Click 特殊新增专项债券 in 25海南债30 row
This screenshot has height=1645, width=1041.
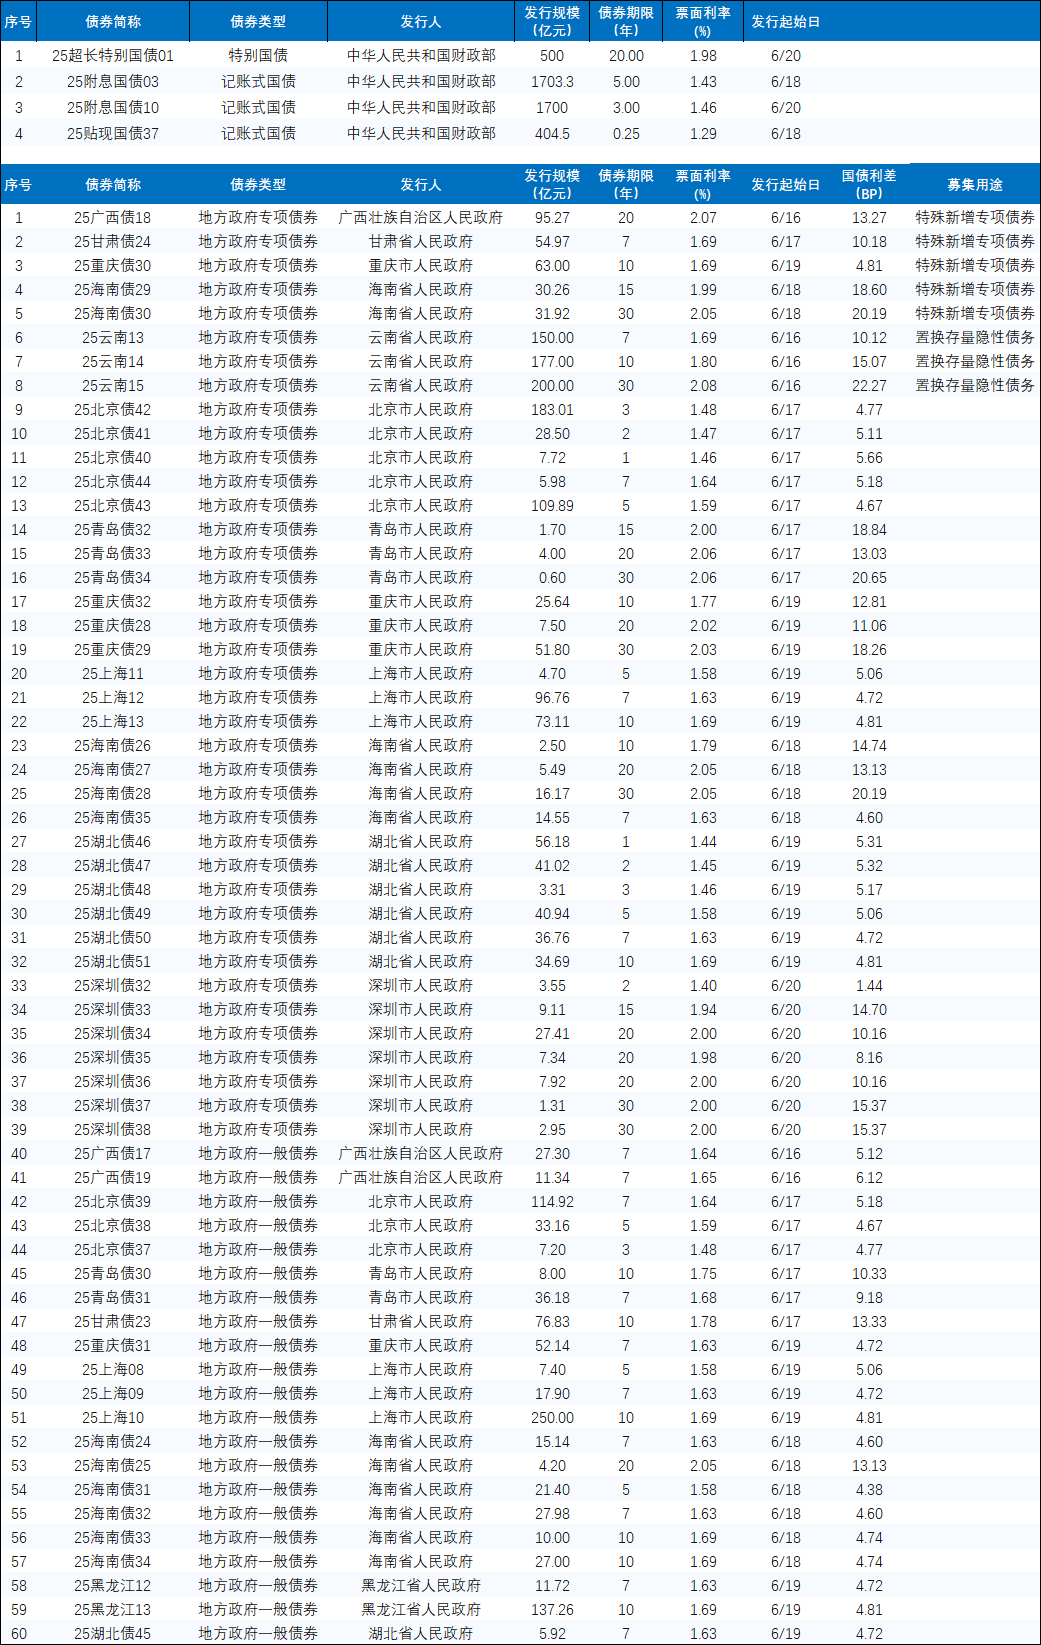coord(975,314)
